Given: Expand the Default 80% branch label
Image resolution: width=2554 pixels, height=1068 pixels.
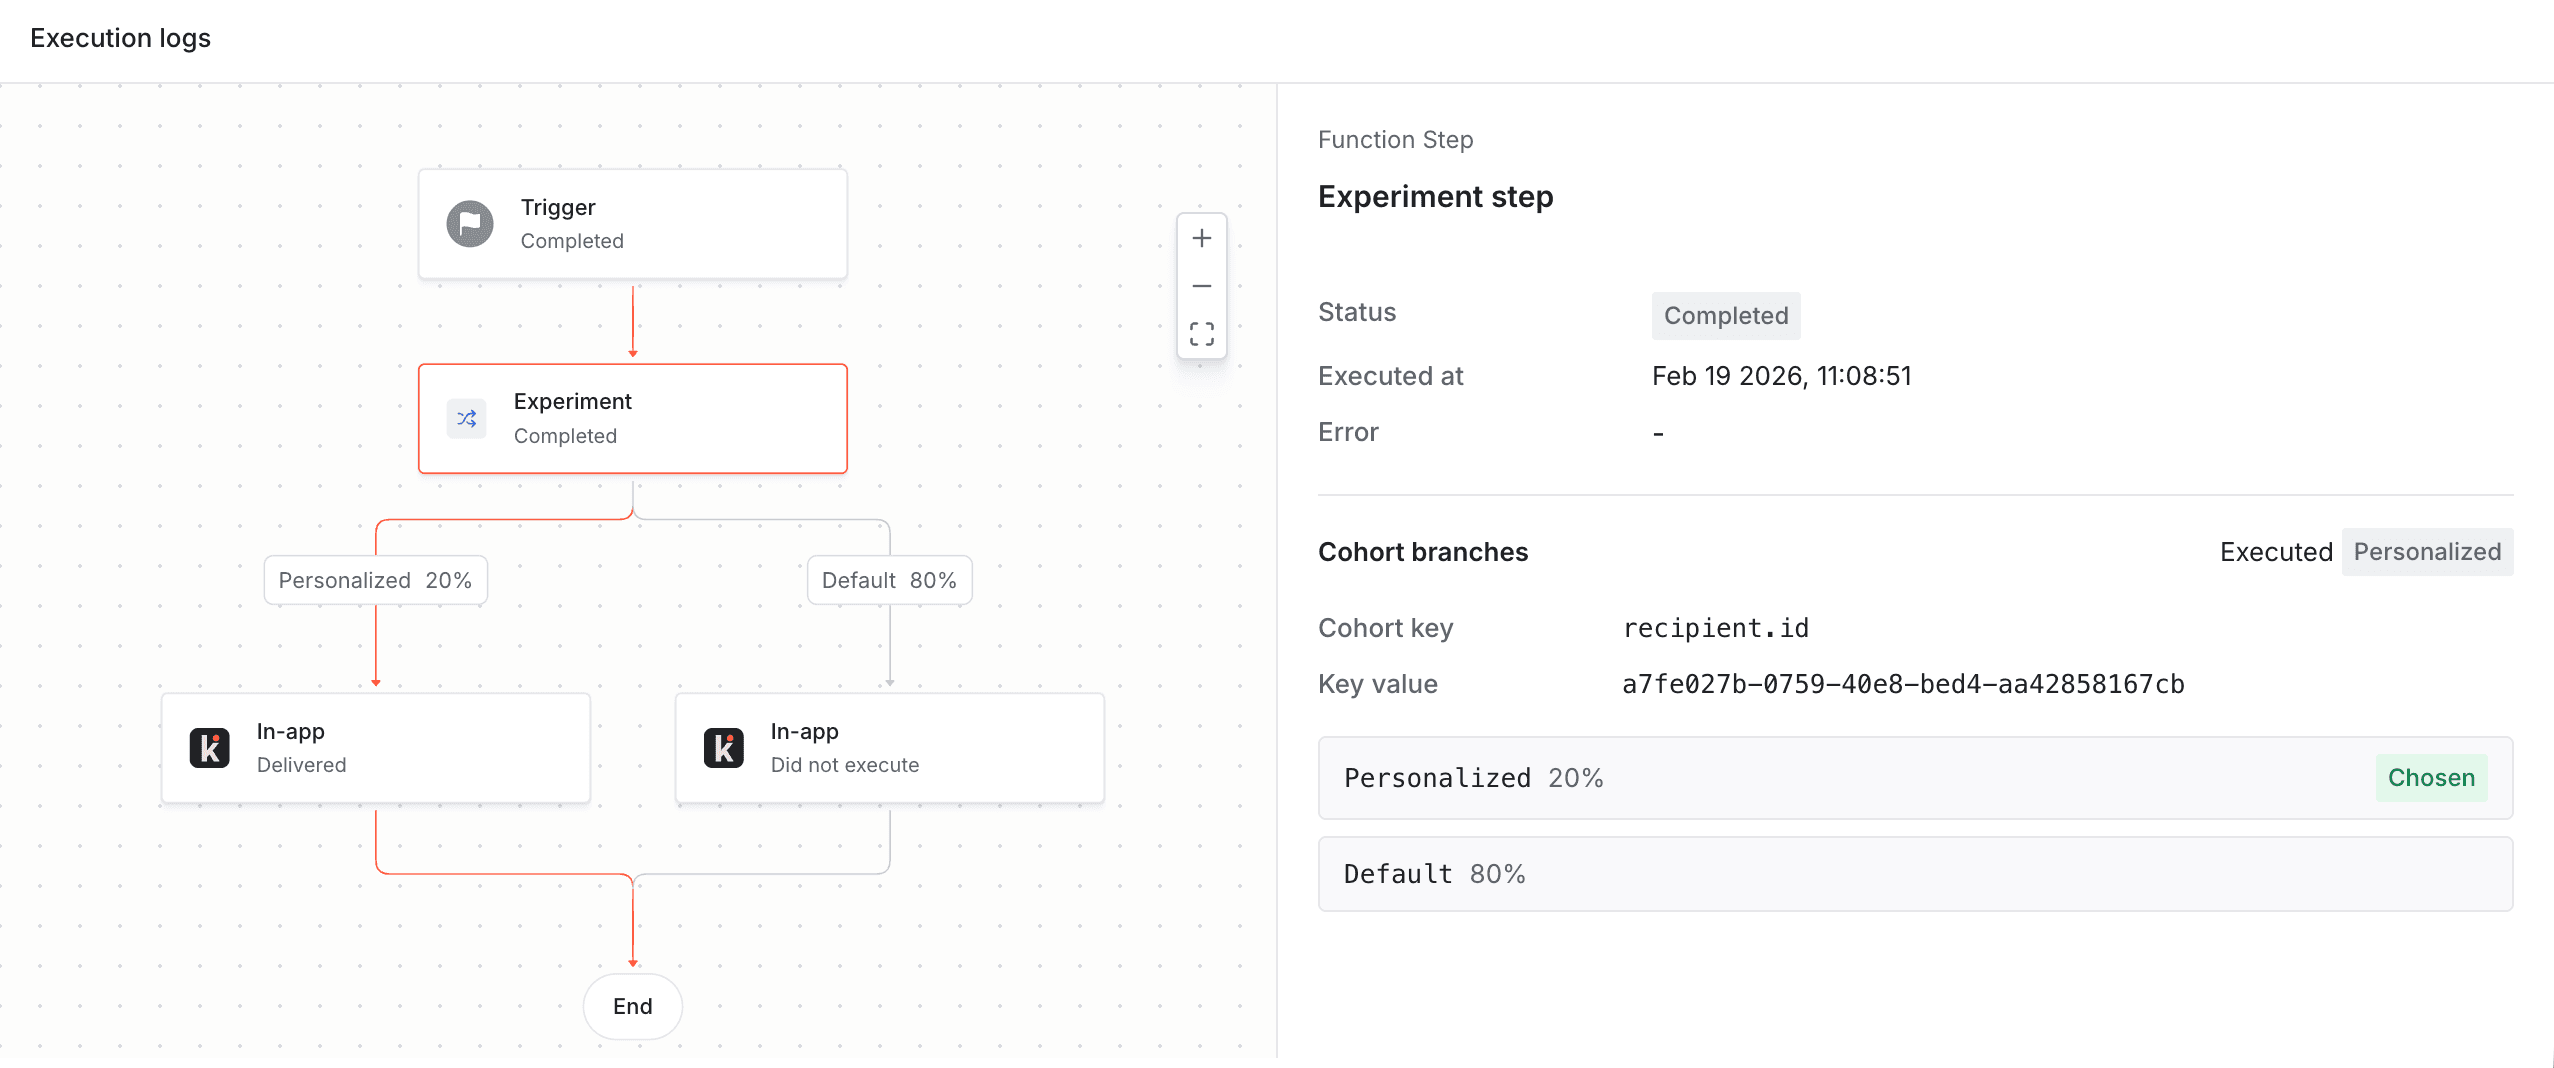Looking at the screenshot, I should click(888, 580).
